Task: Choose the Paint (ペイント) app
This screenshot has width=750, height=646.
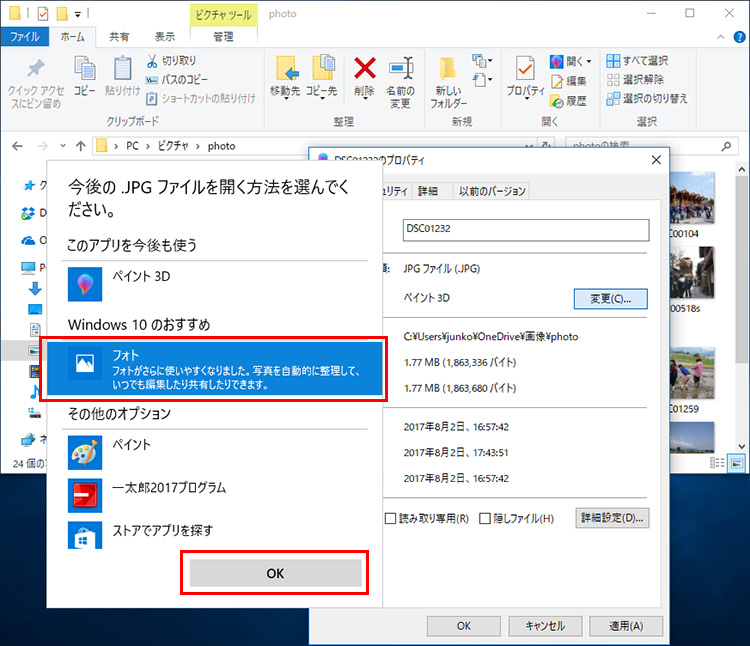Action: tap(215, 452)
